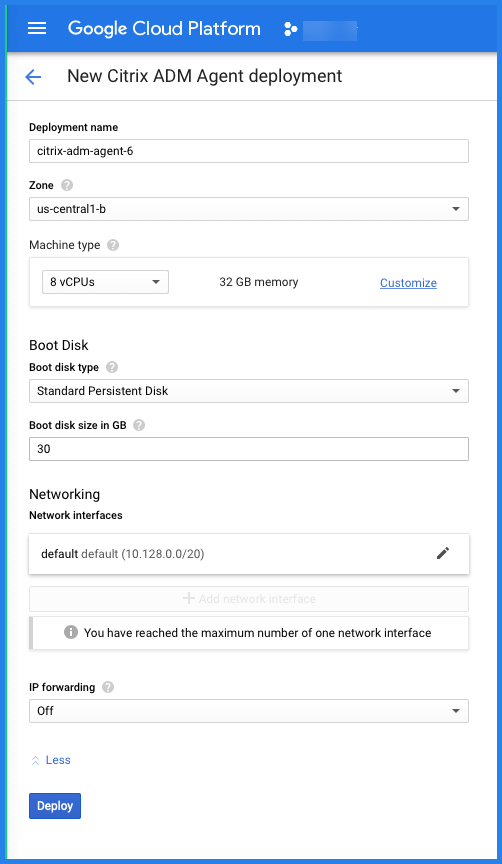Click the Customize machine type link
This screenshot has width=502, height=864.
[x=408, y=283]
